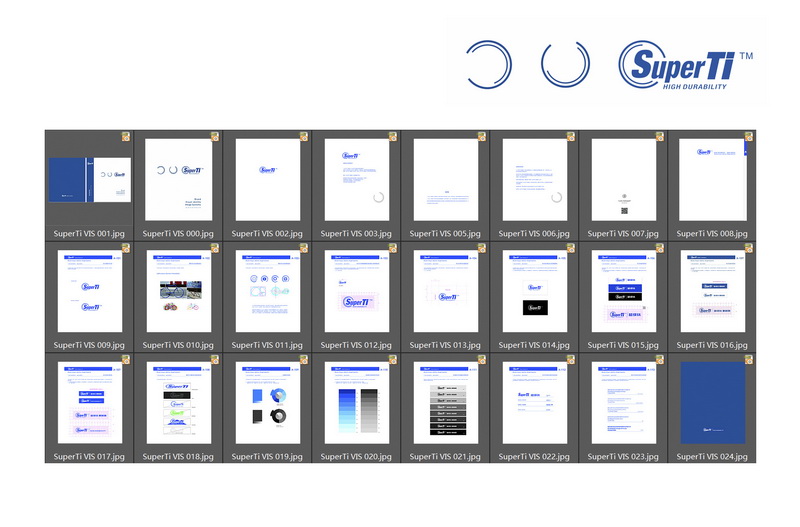Click the badge icon on SuperTi VIS 014.jpg

pos(571,248)
